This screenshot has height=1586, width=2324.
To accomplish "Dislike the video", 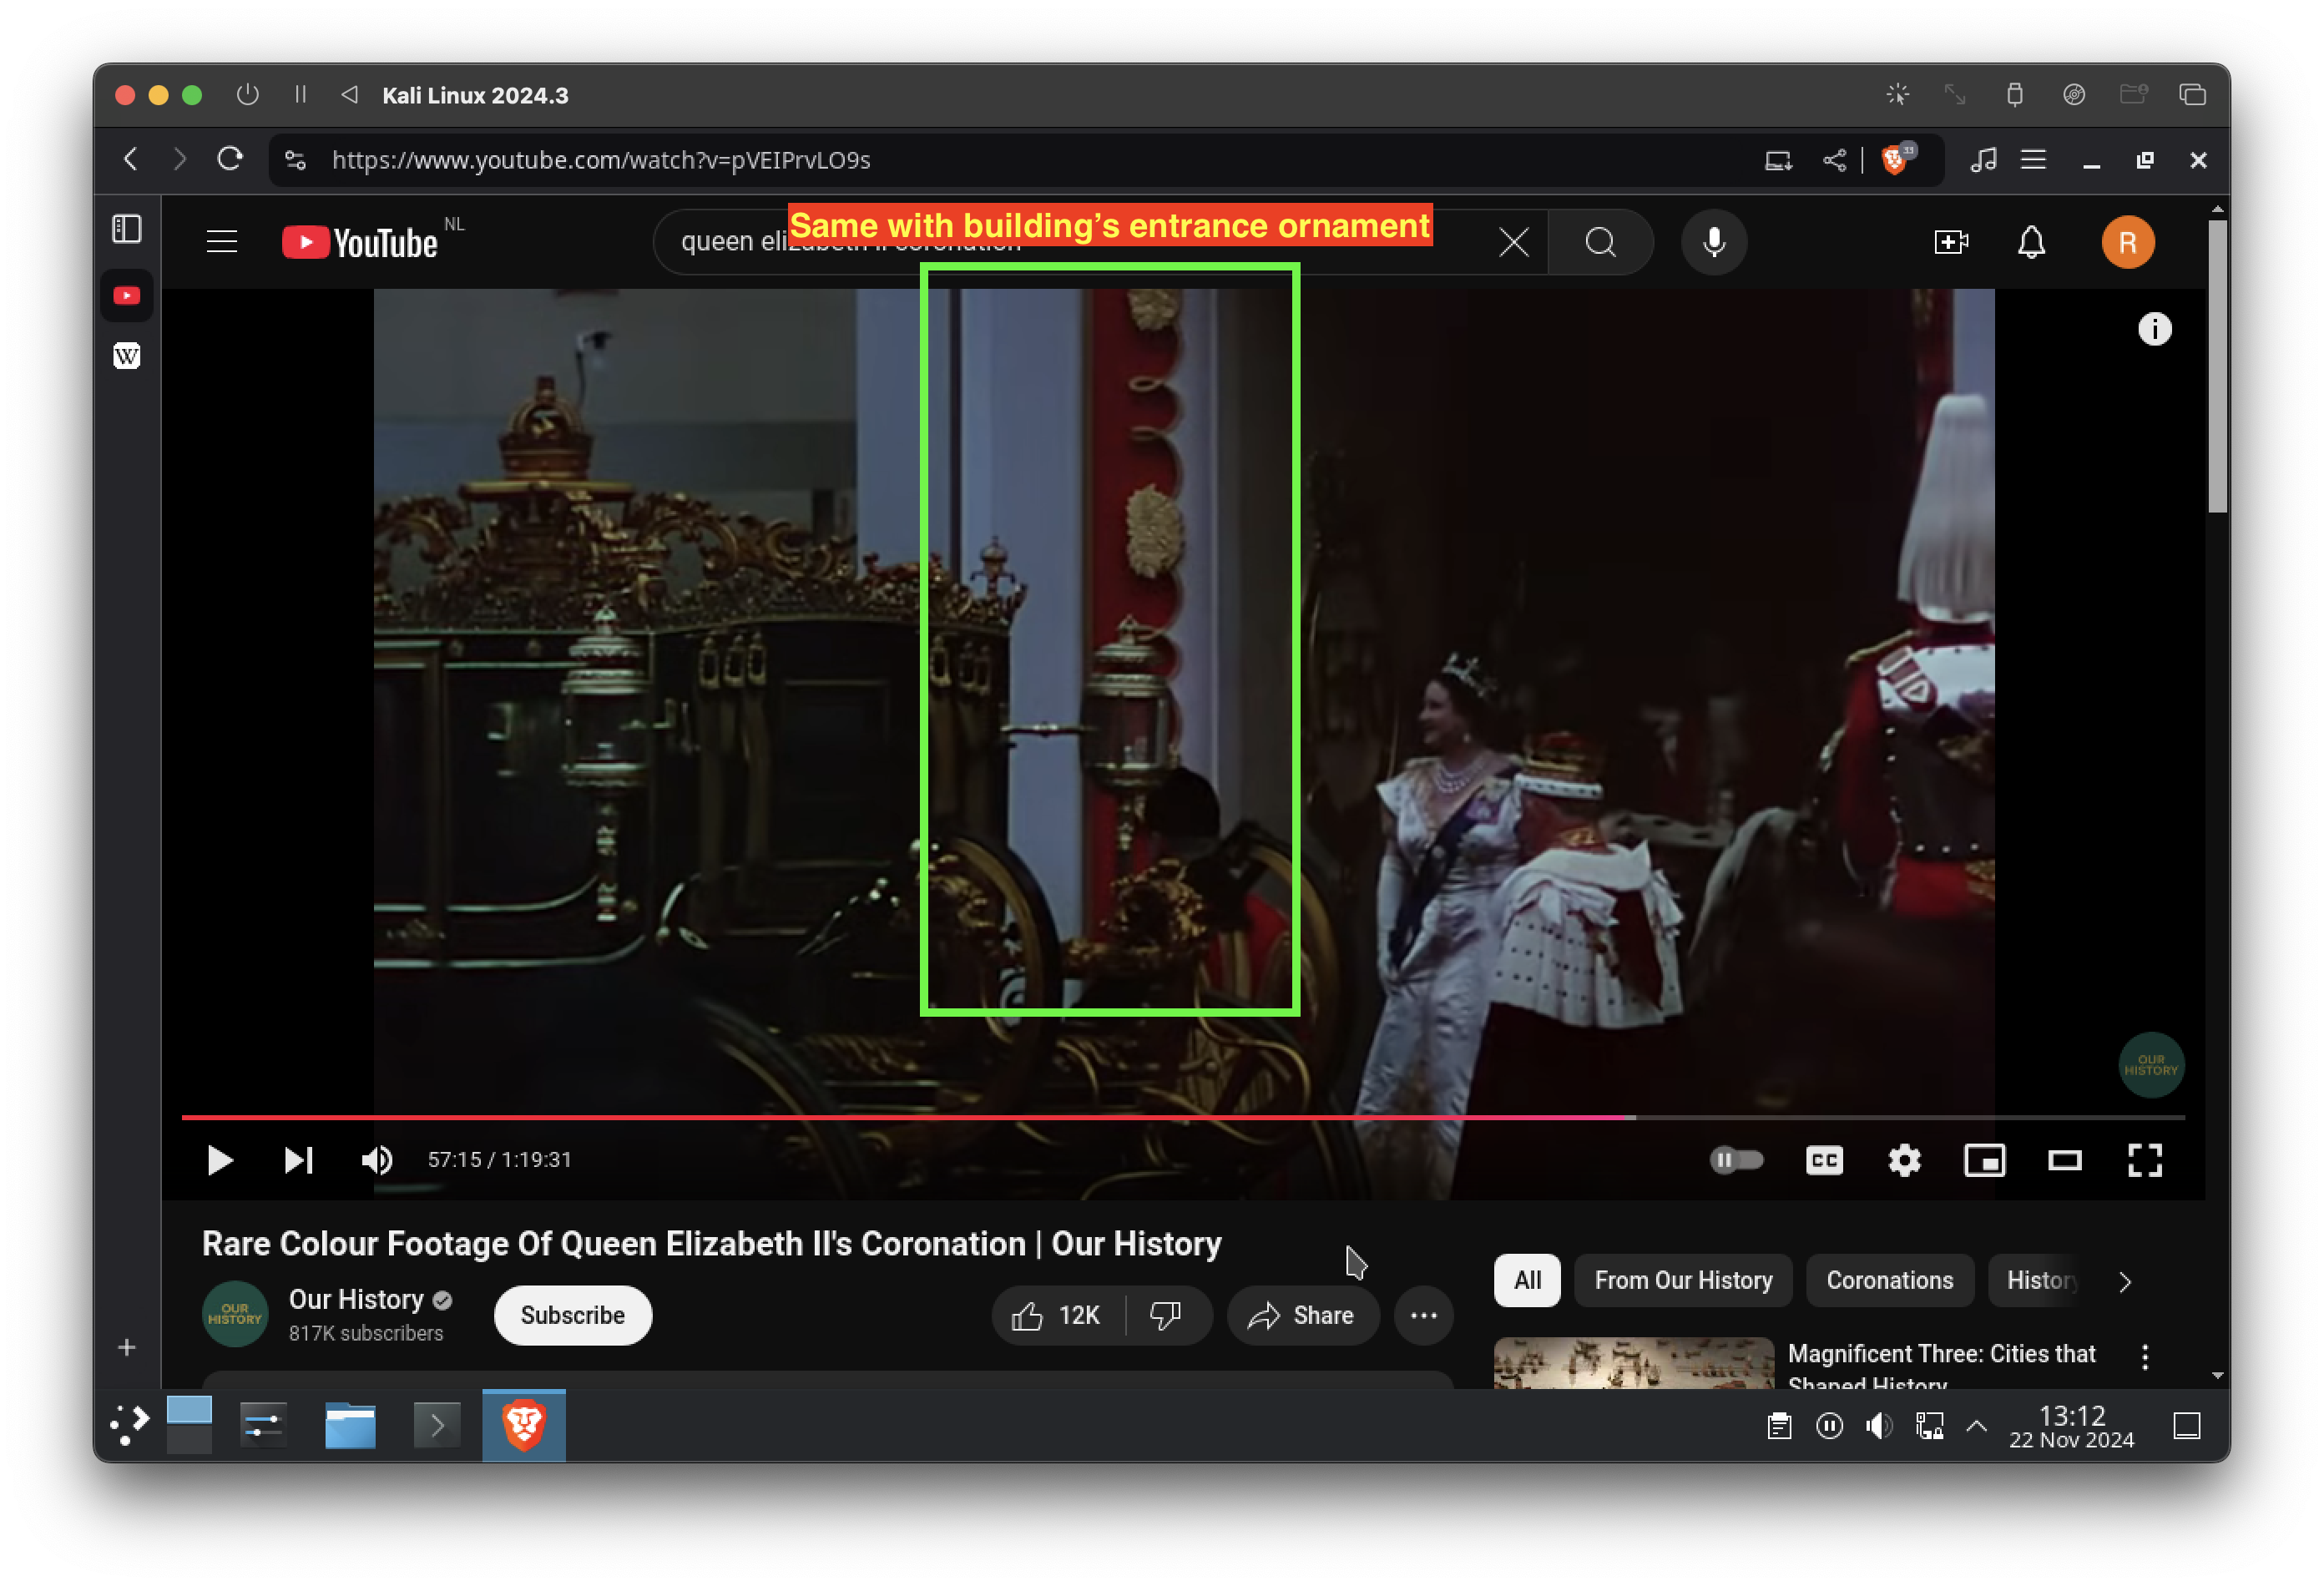I will click(x=1166, y=1315).
